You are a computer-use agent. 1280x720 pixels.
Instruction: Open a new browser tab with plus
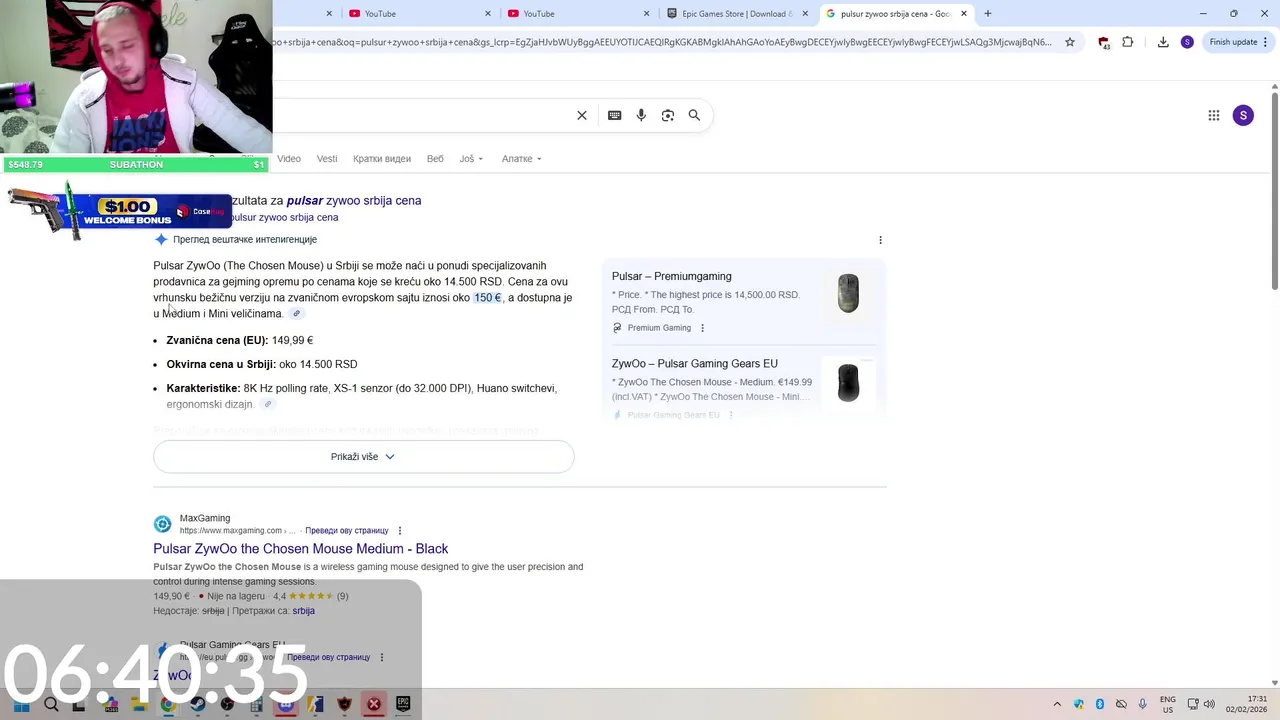tap(988, 13)
